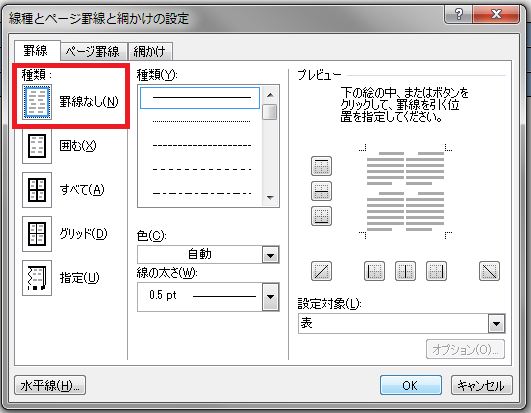Toggle the inside vertical border button
The image size is (531, 413).
(x=405, y=271)
